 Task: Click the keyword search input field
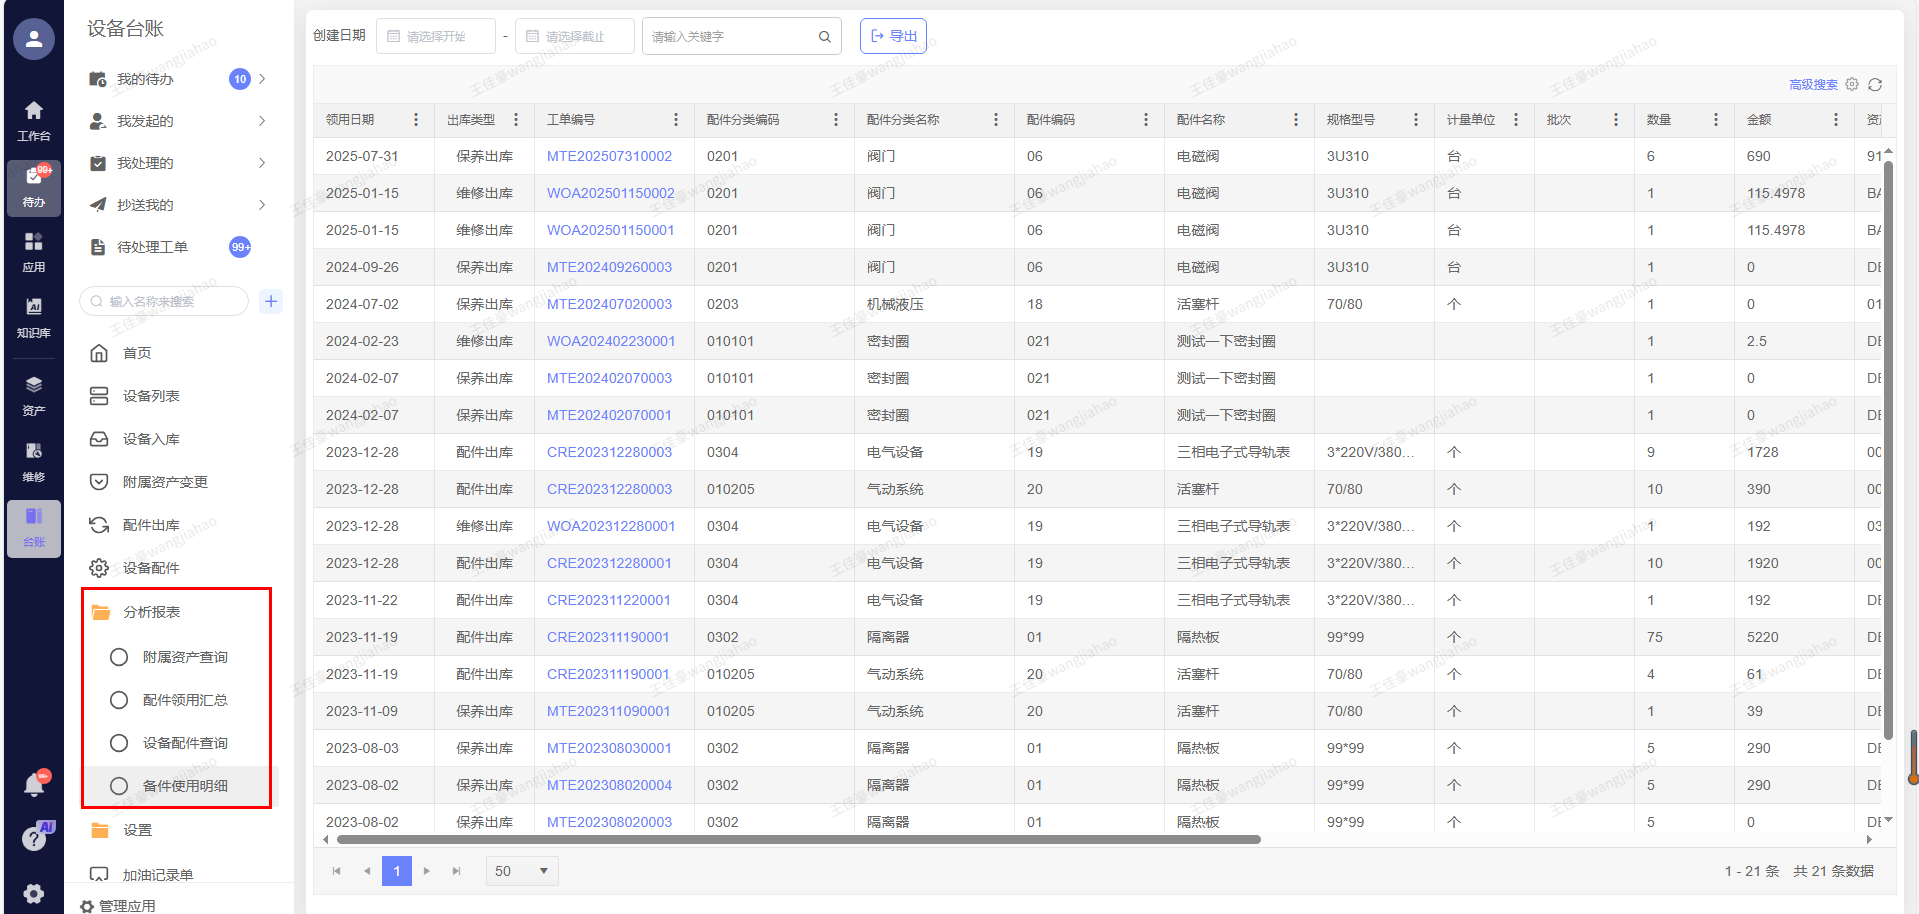pos(732,36)
